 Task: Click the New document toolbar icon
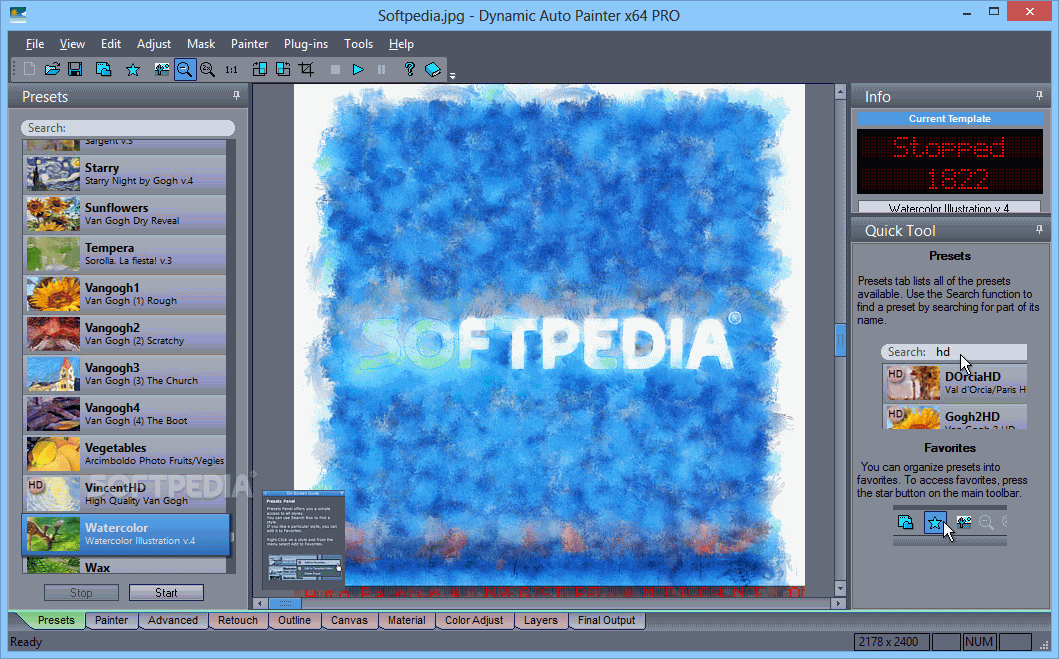[x=29, y=69]
